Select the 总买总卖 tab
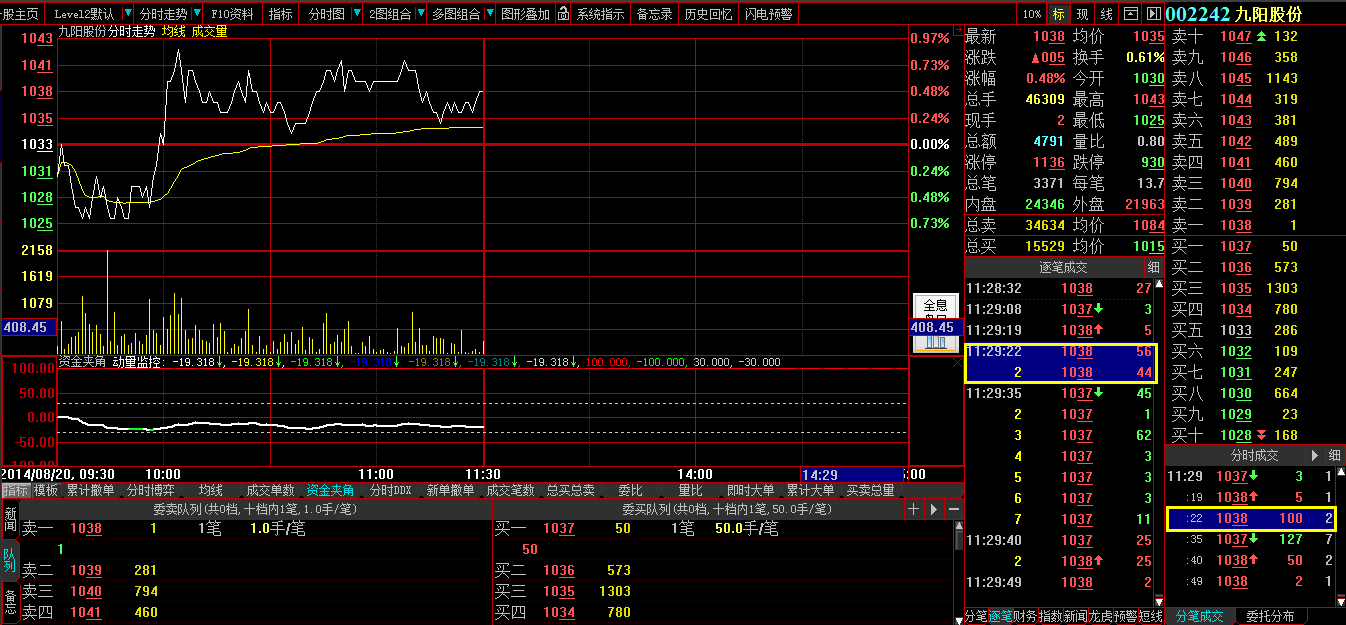The image size is (1346, 625). tap(570, 490)
